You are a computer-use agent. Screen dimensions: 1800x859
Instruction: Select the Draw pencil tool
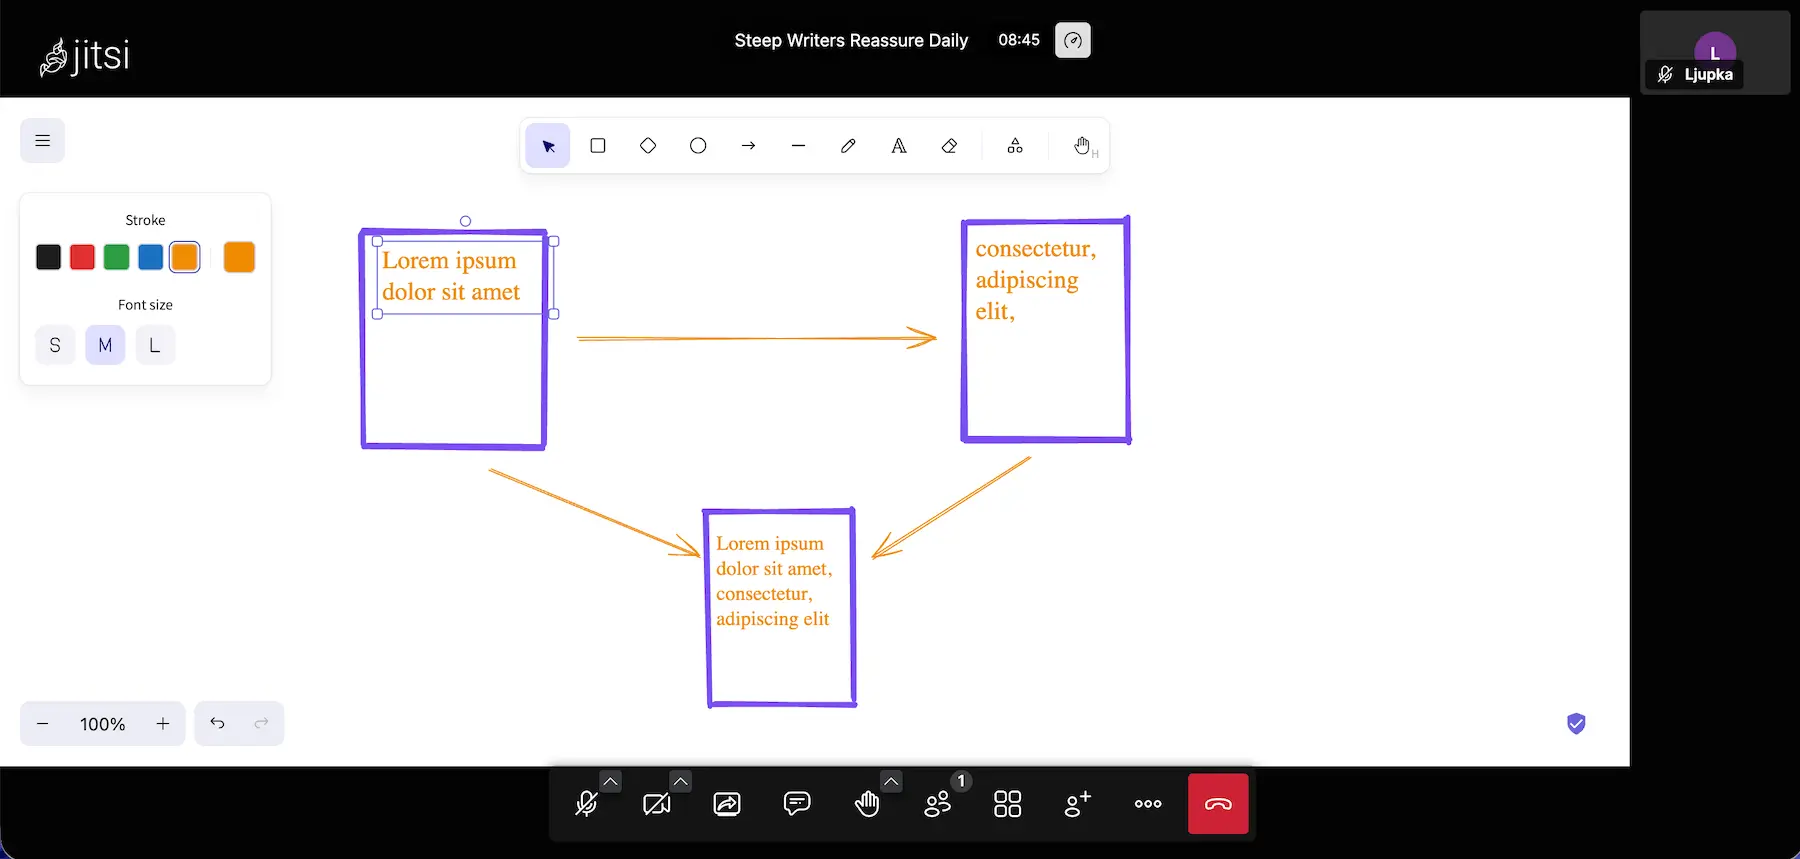coord(848,146)
